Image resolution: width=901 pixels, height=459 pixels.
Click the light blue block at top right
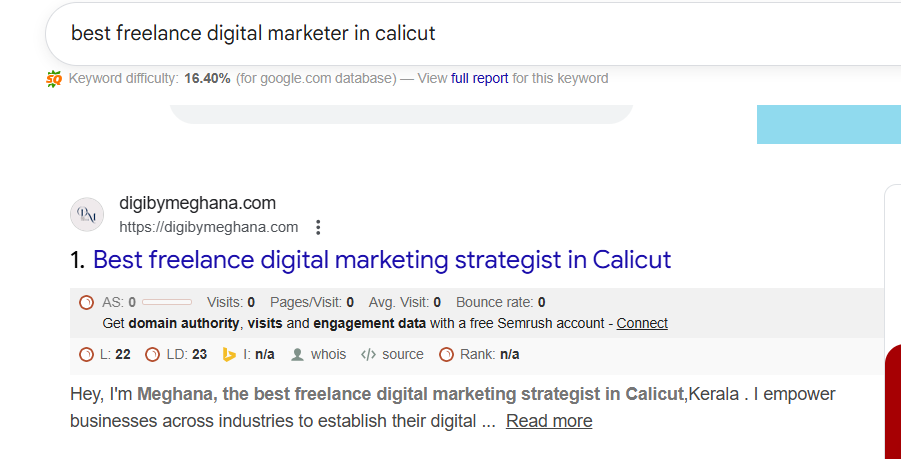828,125
